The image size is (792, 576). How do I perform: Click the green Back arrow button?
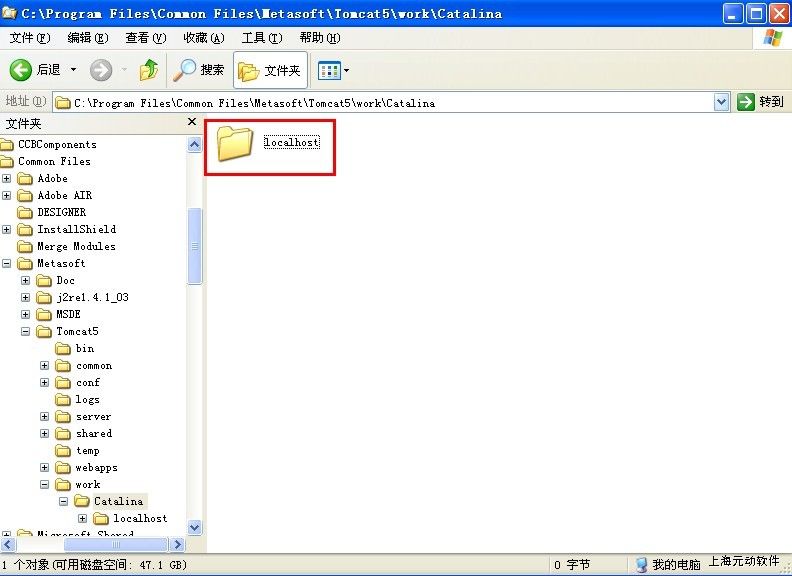coord(22,70)
